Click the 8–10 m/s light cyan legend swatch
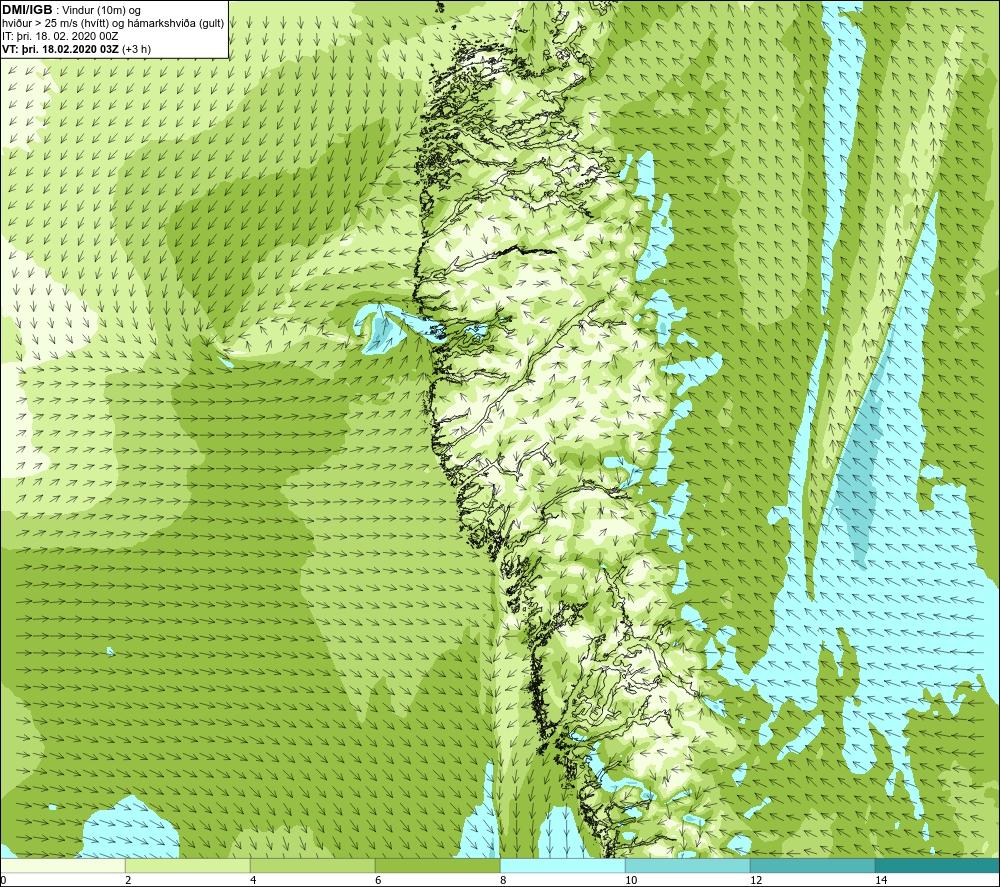1000x887 pixels. click(562, 866)
